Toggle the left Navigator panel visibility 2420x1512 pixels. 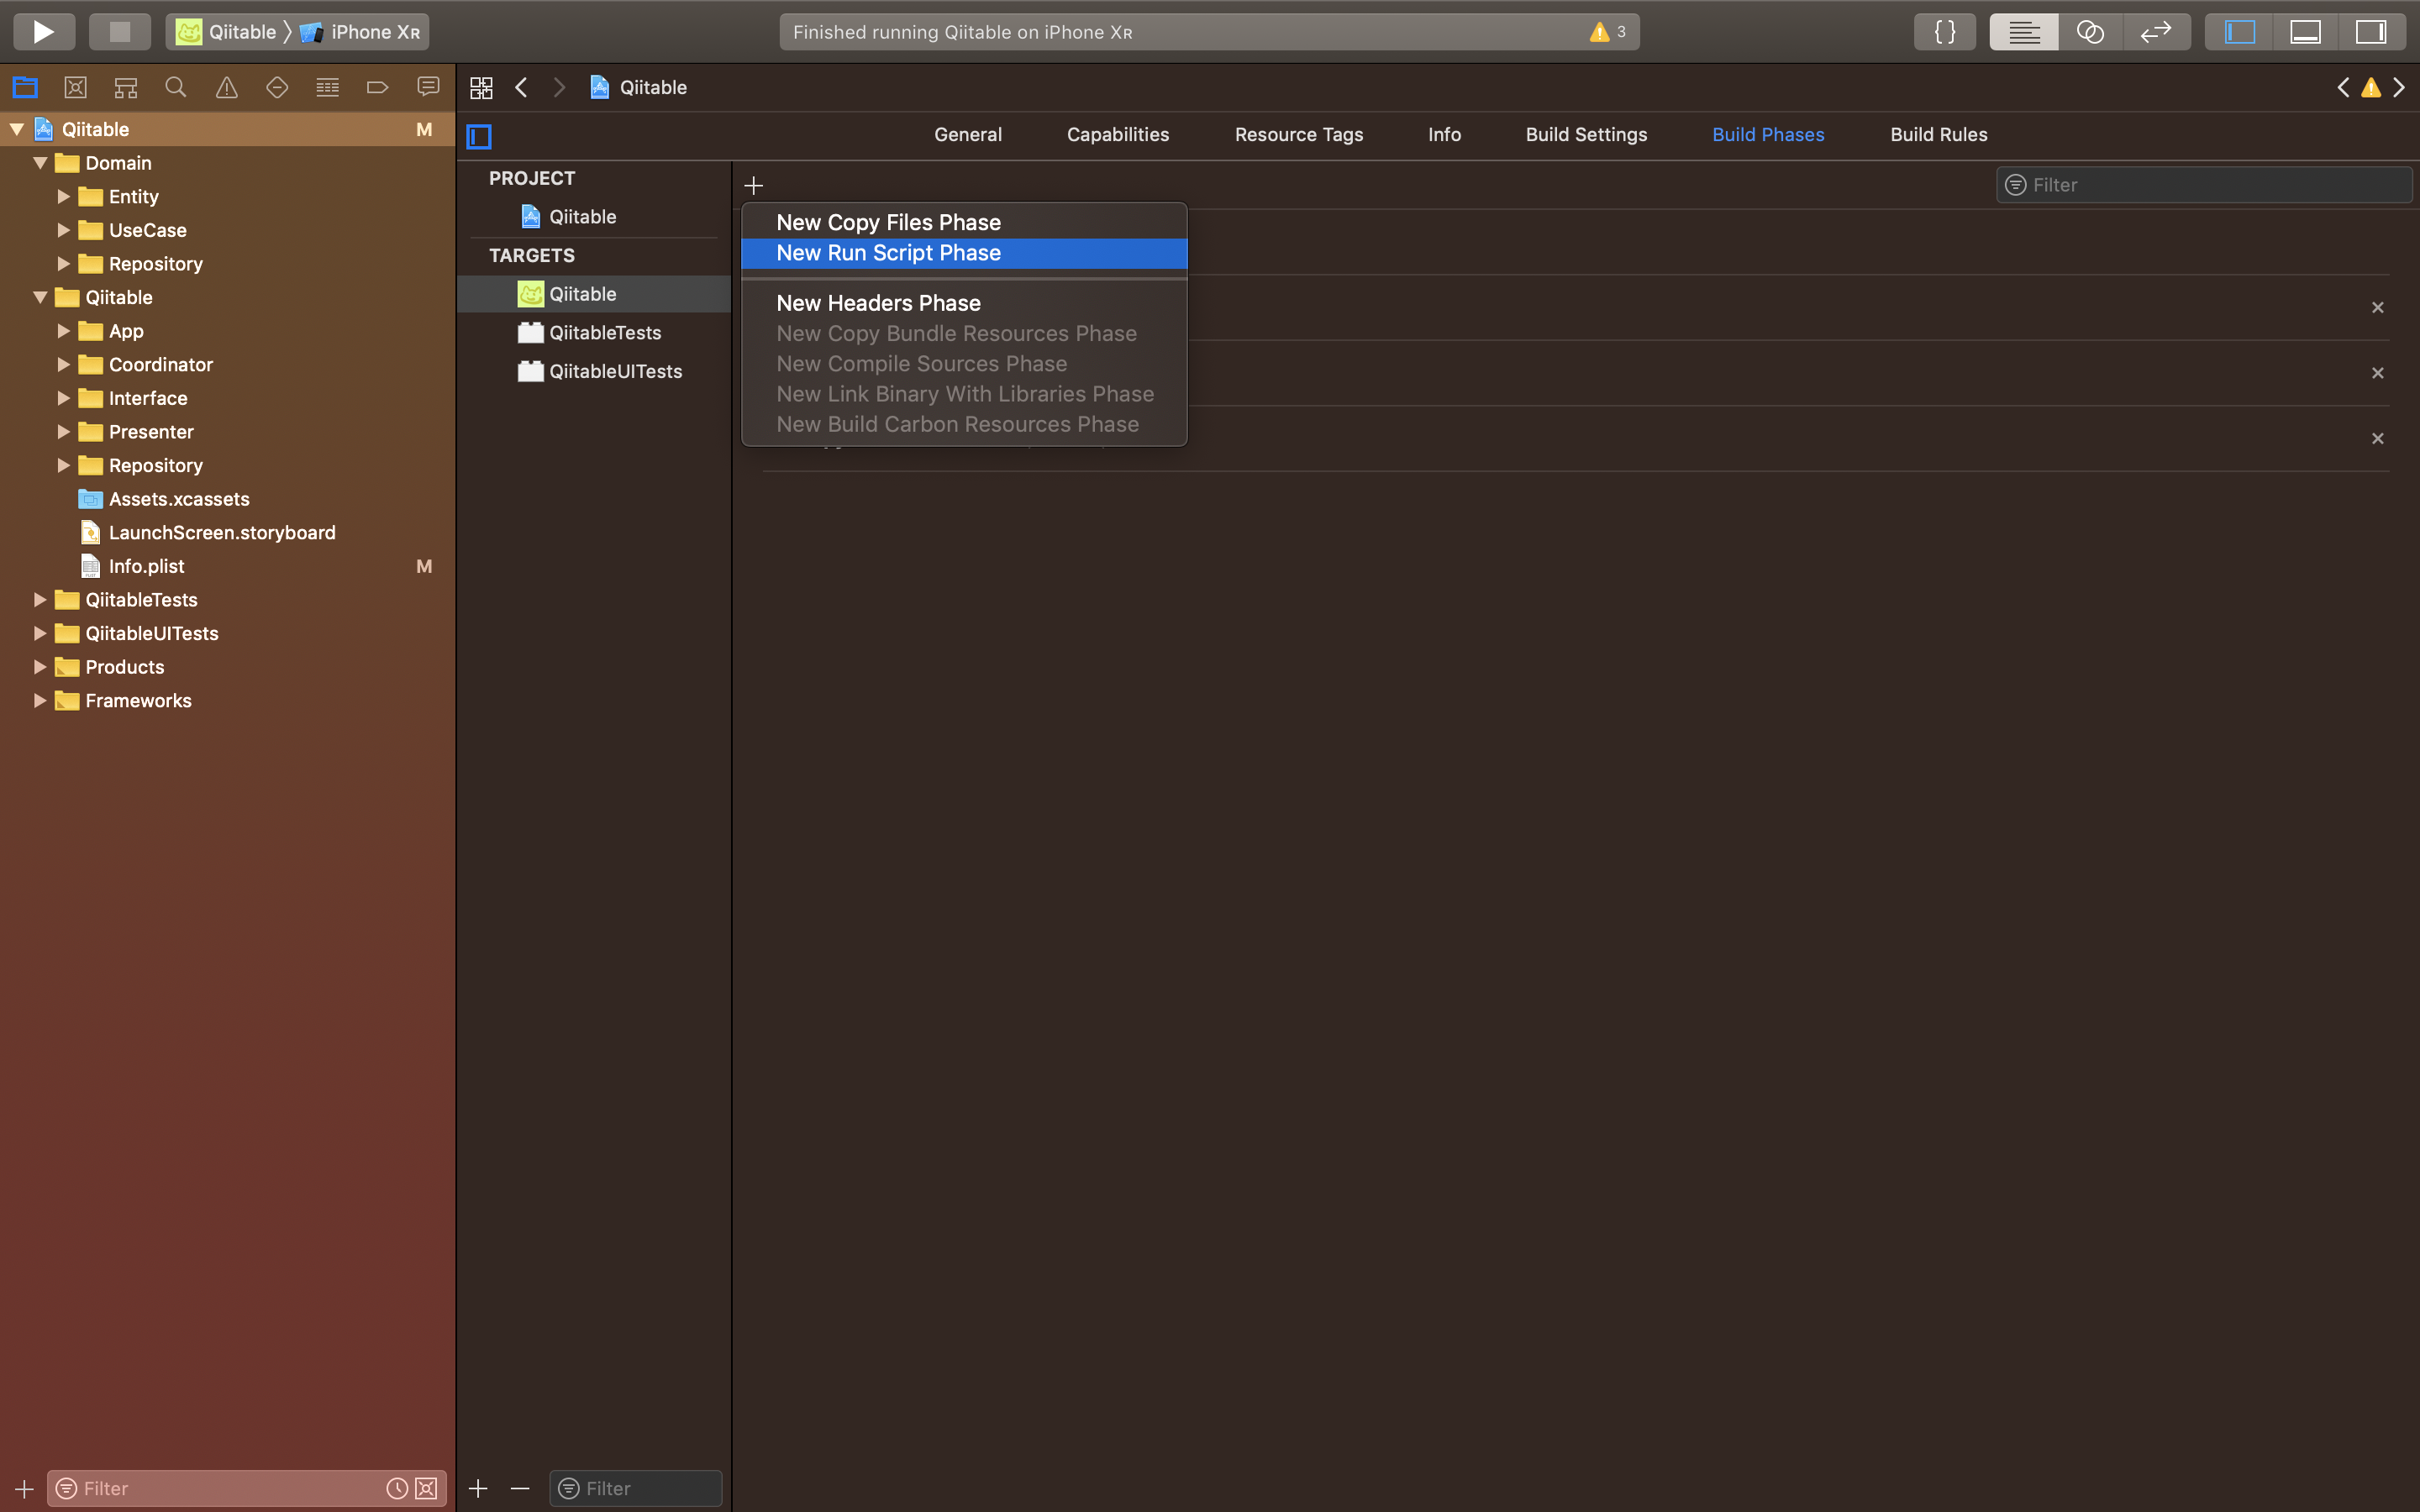tap(2239, 32)
